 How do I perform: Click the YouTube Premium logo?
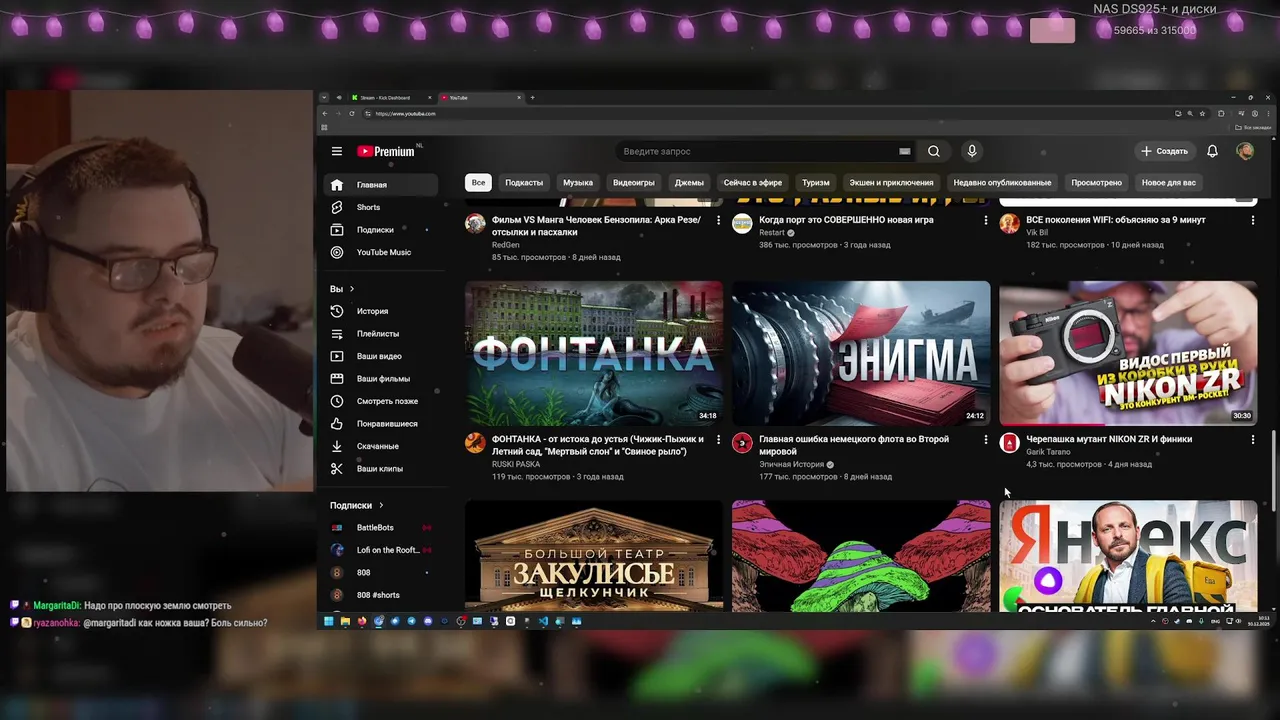pos(387,151)
